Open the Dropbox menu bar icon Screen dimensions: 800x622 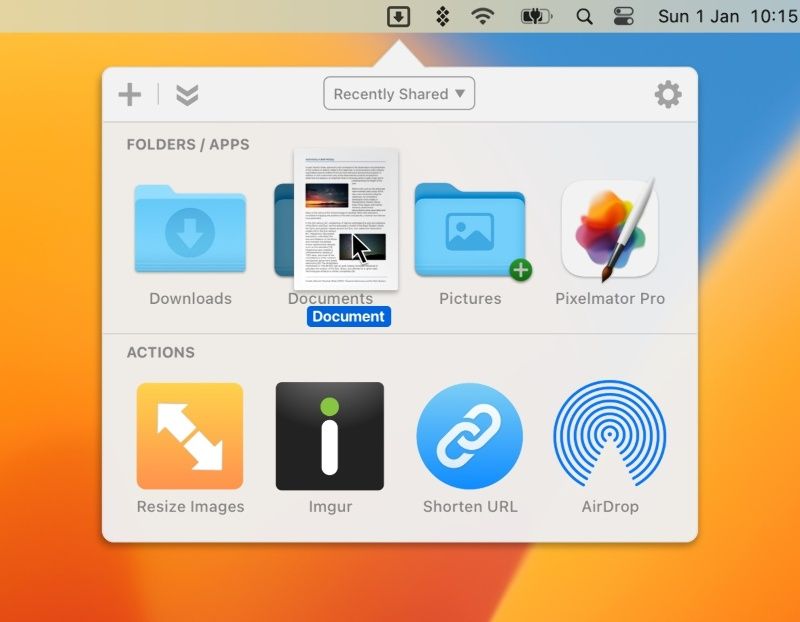point(442,16)
